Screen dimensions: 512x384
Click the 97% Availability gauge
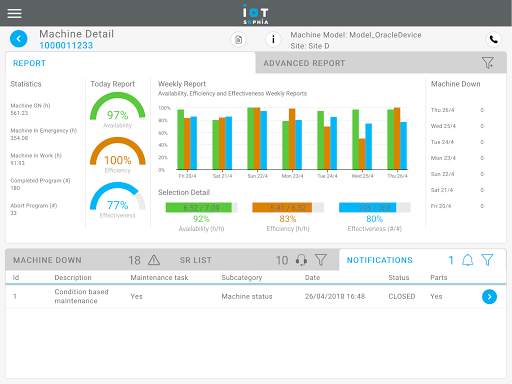tap(118, 110)
